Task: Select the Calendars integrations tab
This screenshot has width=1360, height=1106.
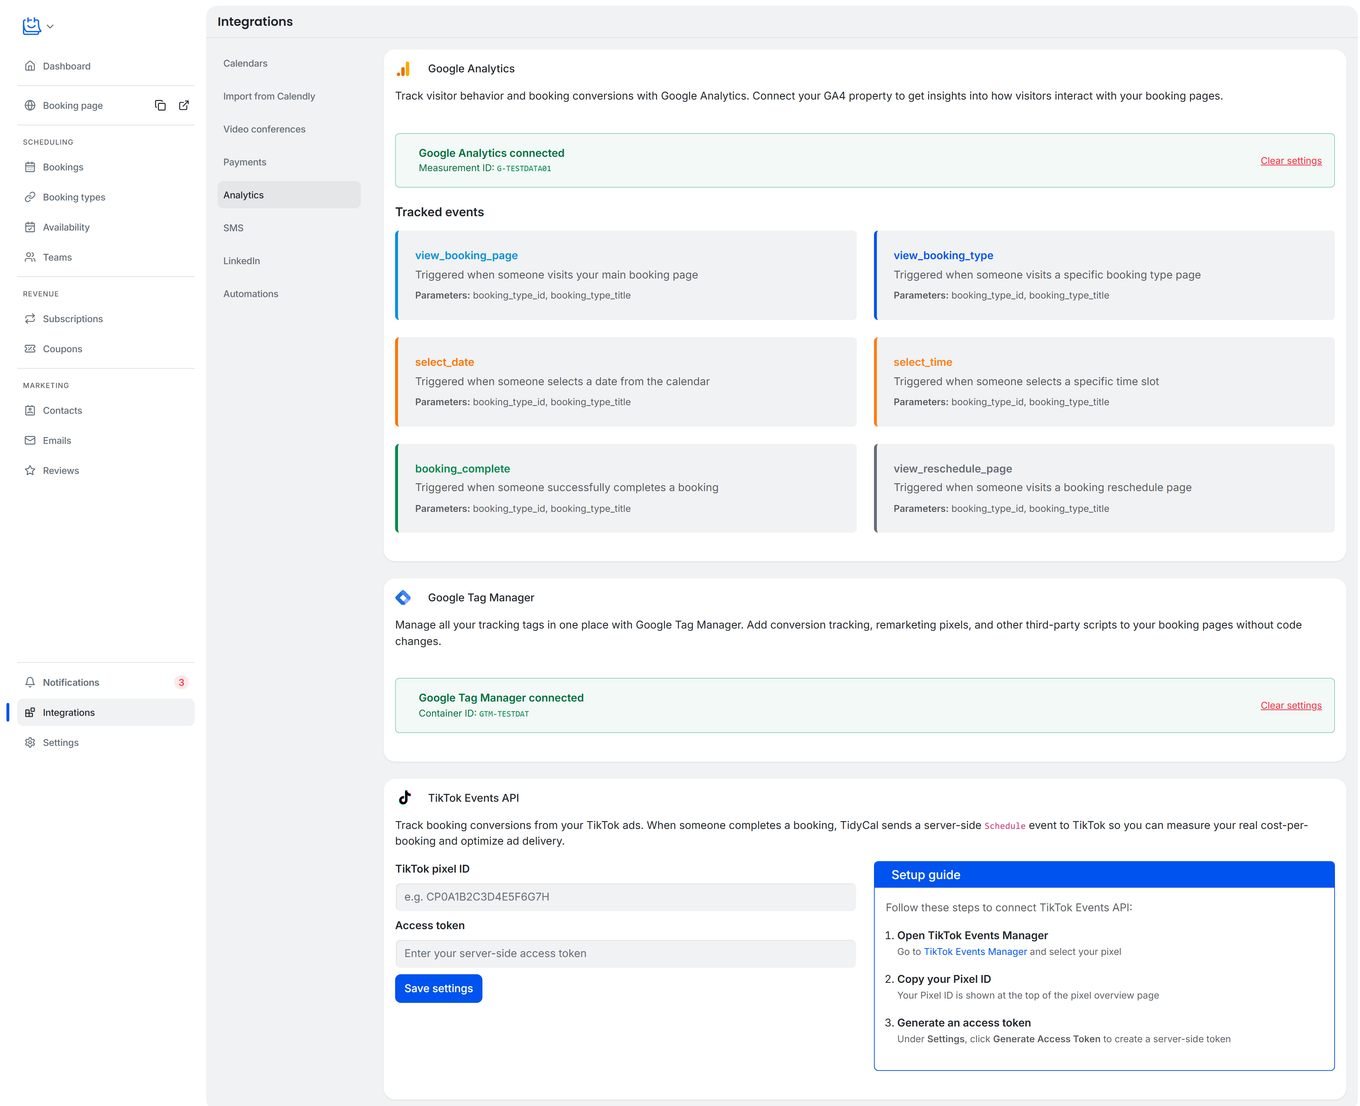Action: pos(289,63)
